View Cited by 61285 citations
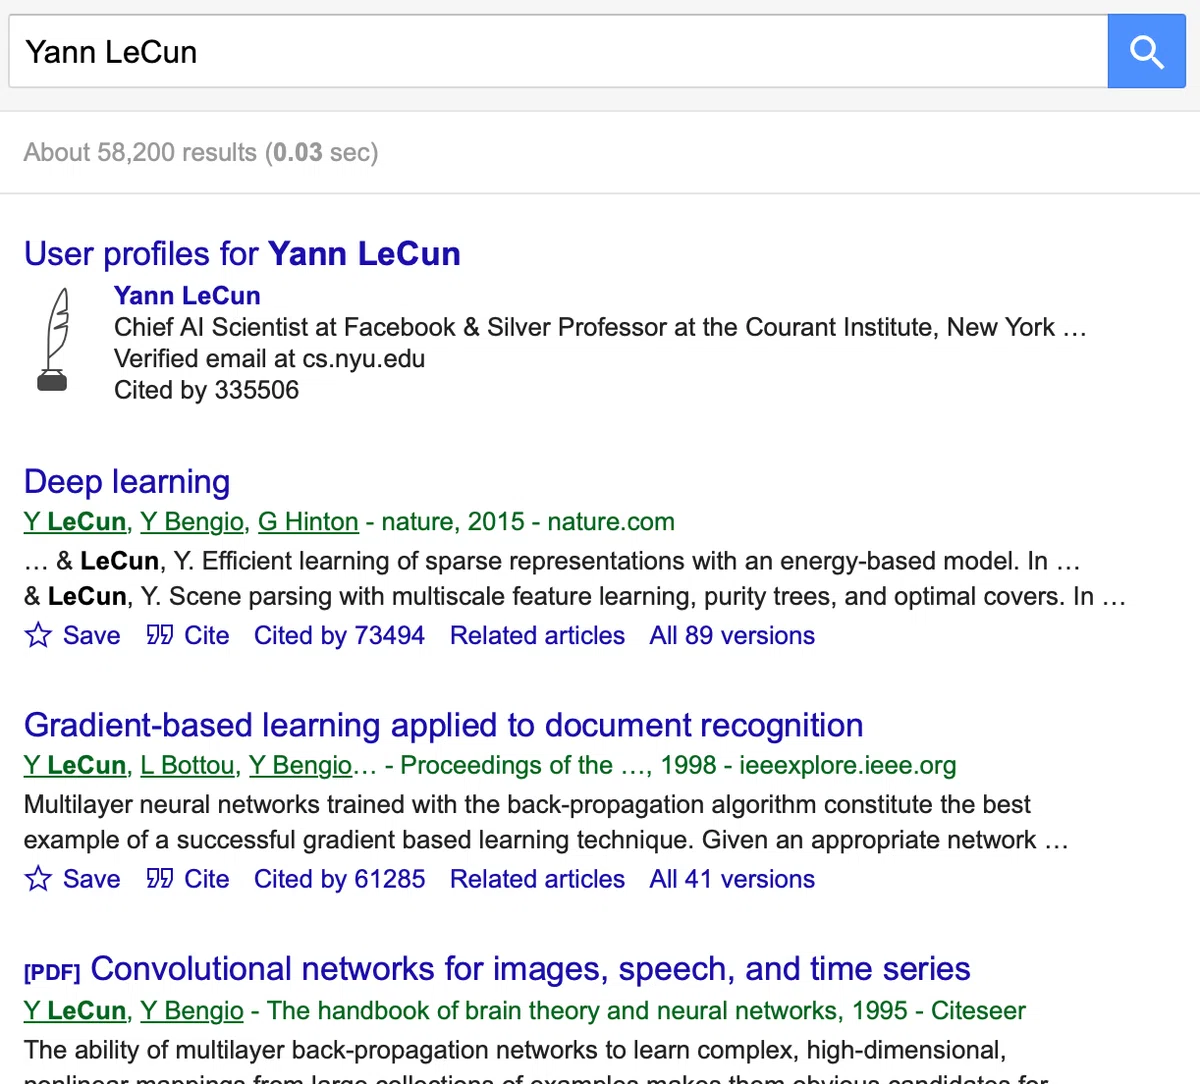The height and width of the screenshot is (1084, 1200). [x=339, y=879]
